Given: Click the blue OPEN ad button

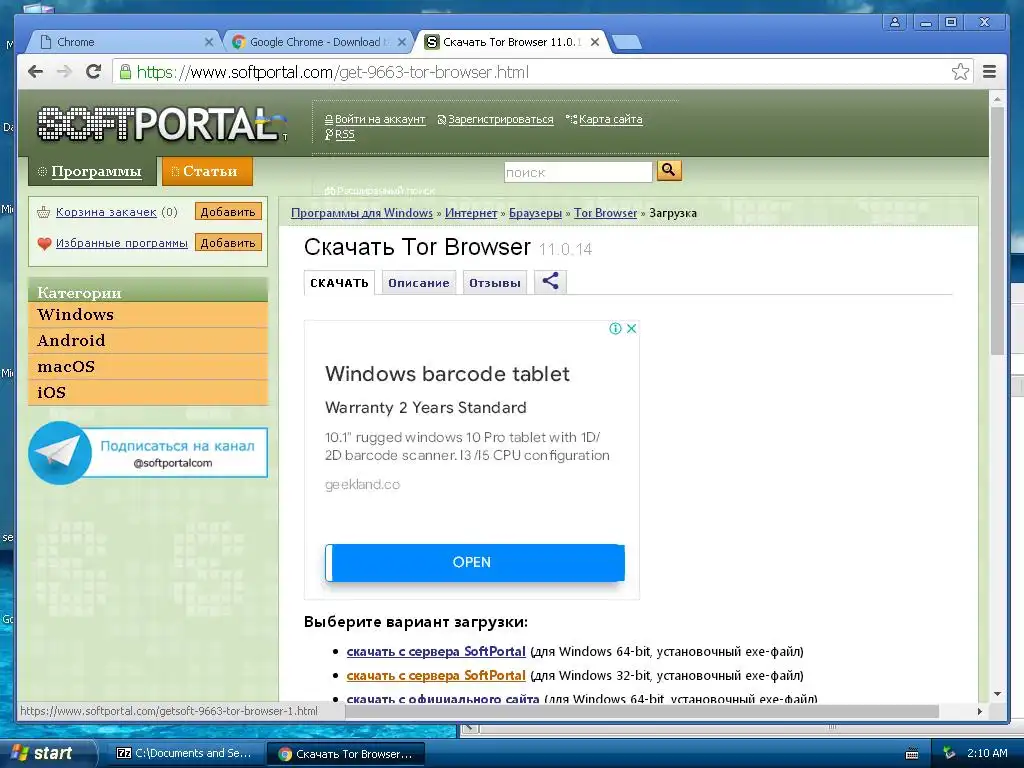Looking at the screenshot, I should 475,562.
